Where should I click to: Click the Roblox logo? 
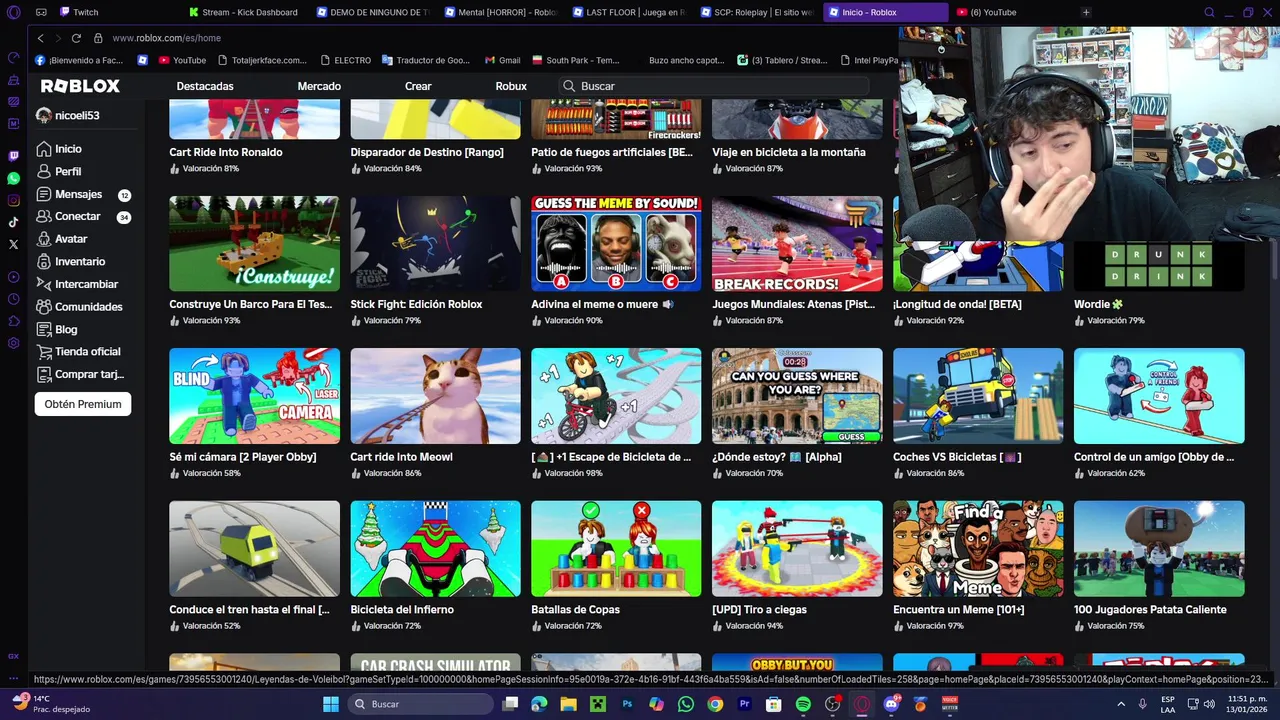coord(80,86)
